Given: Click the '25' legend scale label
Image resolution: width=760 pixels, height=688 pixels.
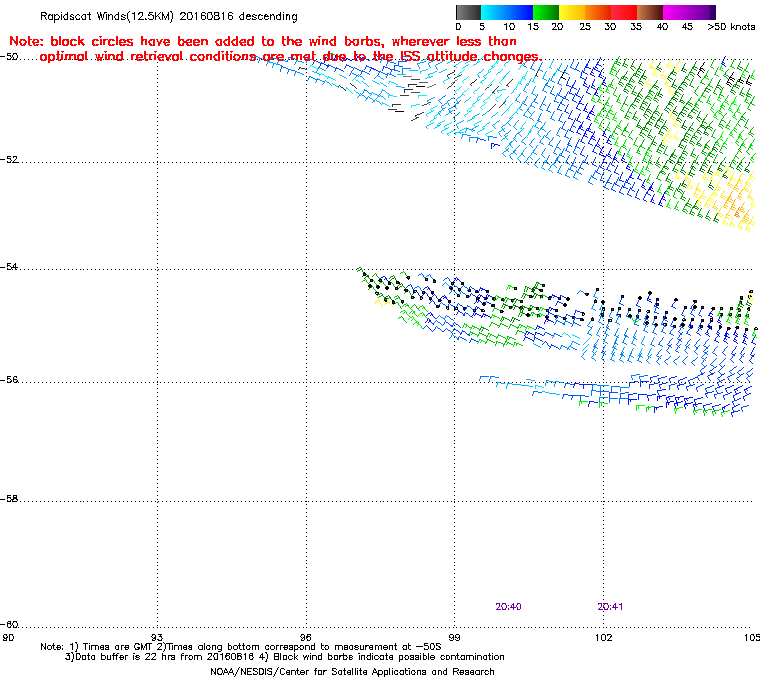Looking at the screenshot, I should (x=585, y=27).
